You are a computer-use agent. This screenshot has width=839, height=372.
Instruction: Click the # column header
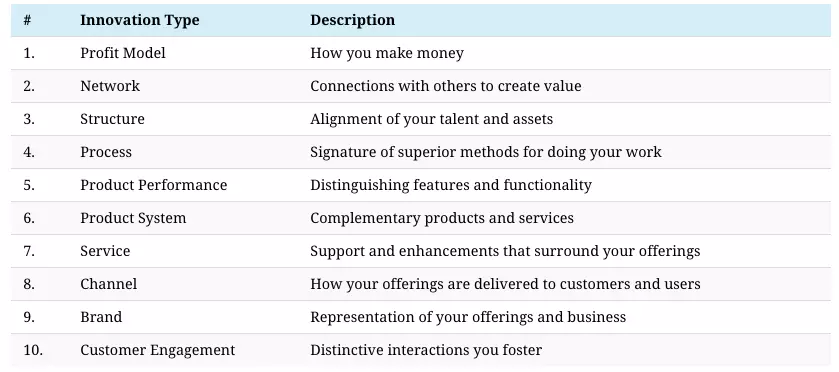(27, 20)
